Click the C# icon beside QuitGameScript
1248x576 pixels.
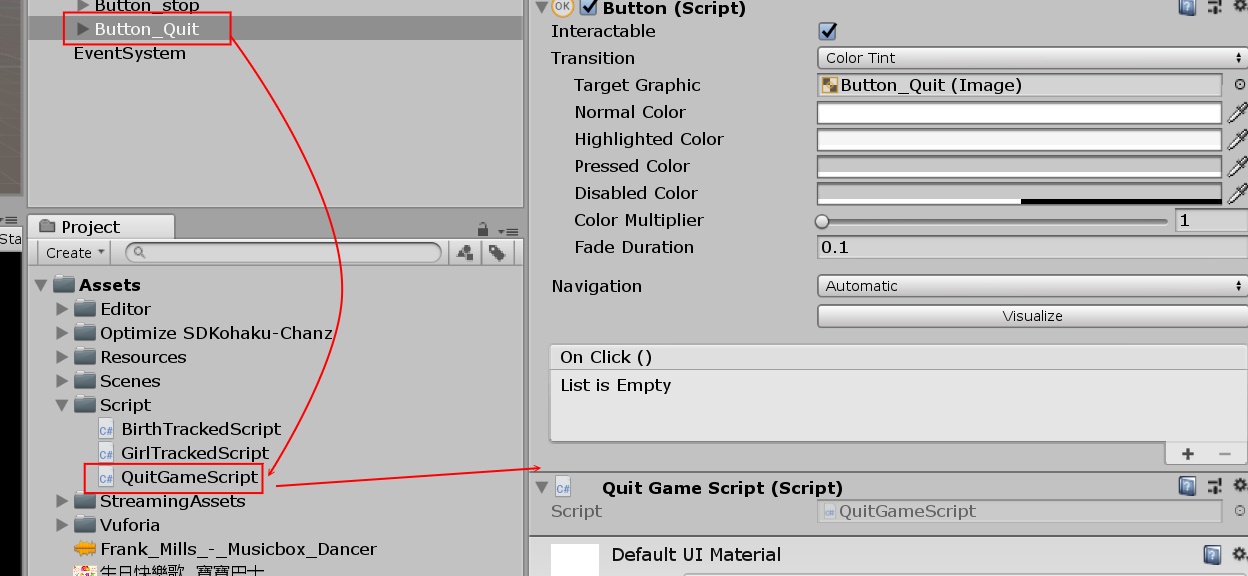tap(104, 478)
